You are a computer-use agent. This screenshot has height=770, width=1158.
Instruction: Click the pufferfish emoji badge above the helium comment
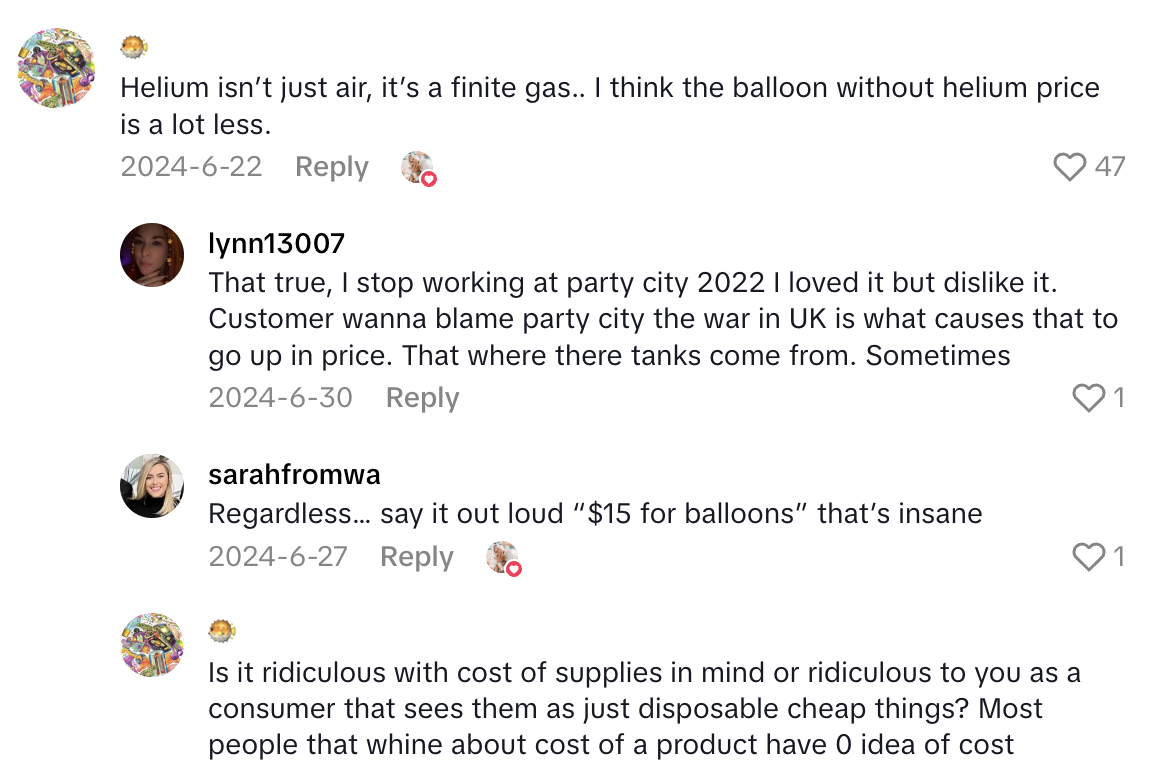point(133,46)
